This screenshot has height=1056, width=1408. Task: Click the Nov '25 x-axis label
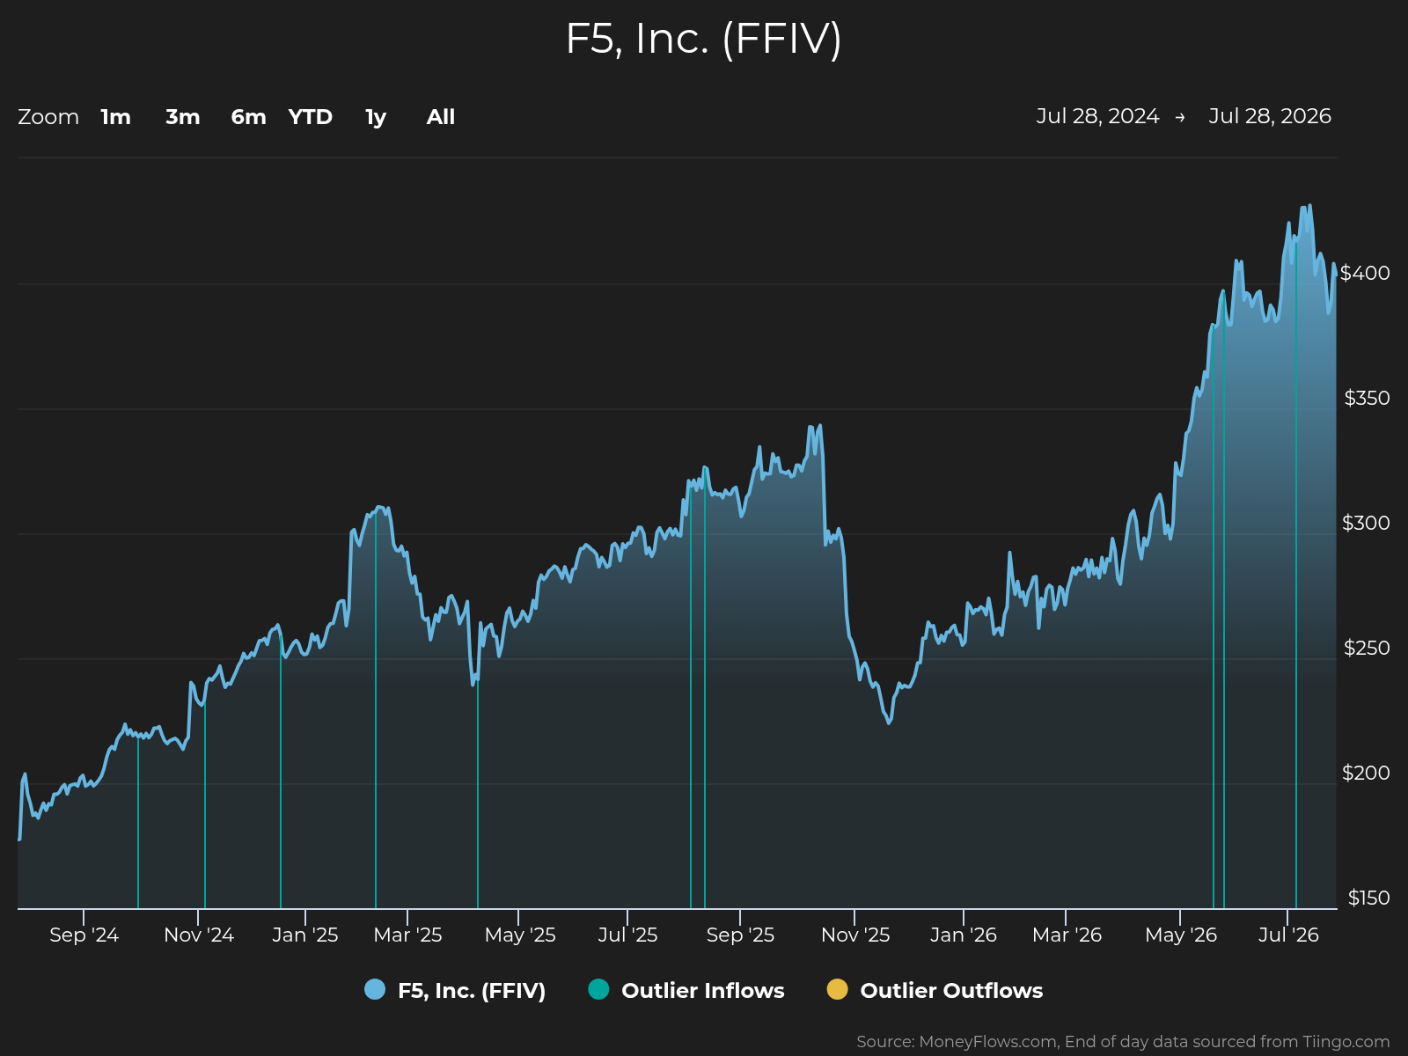coord(856,935)
